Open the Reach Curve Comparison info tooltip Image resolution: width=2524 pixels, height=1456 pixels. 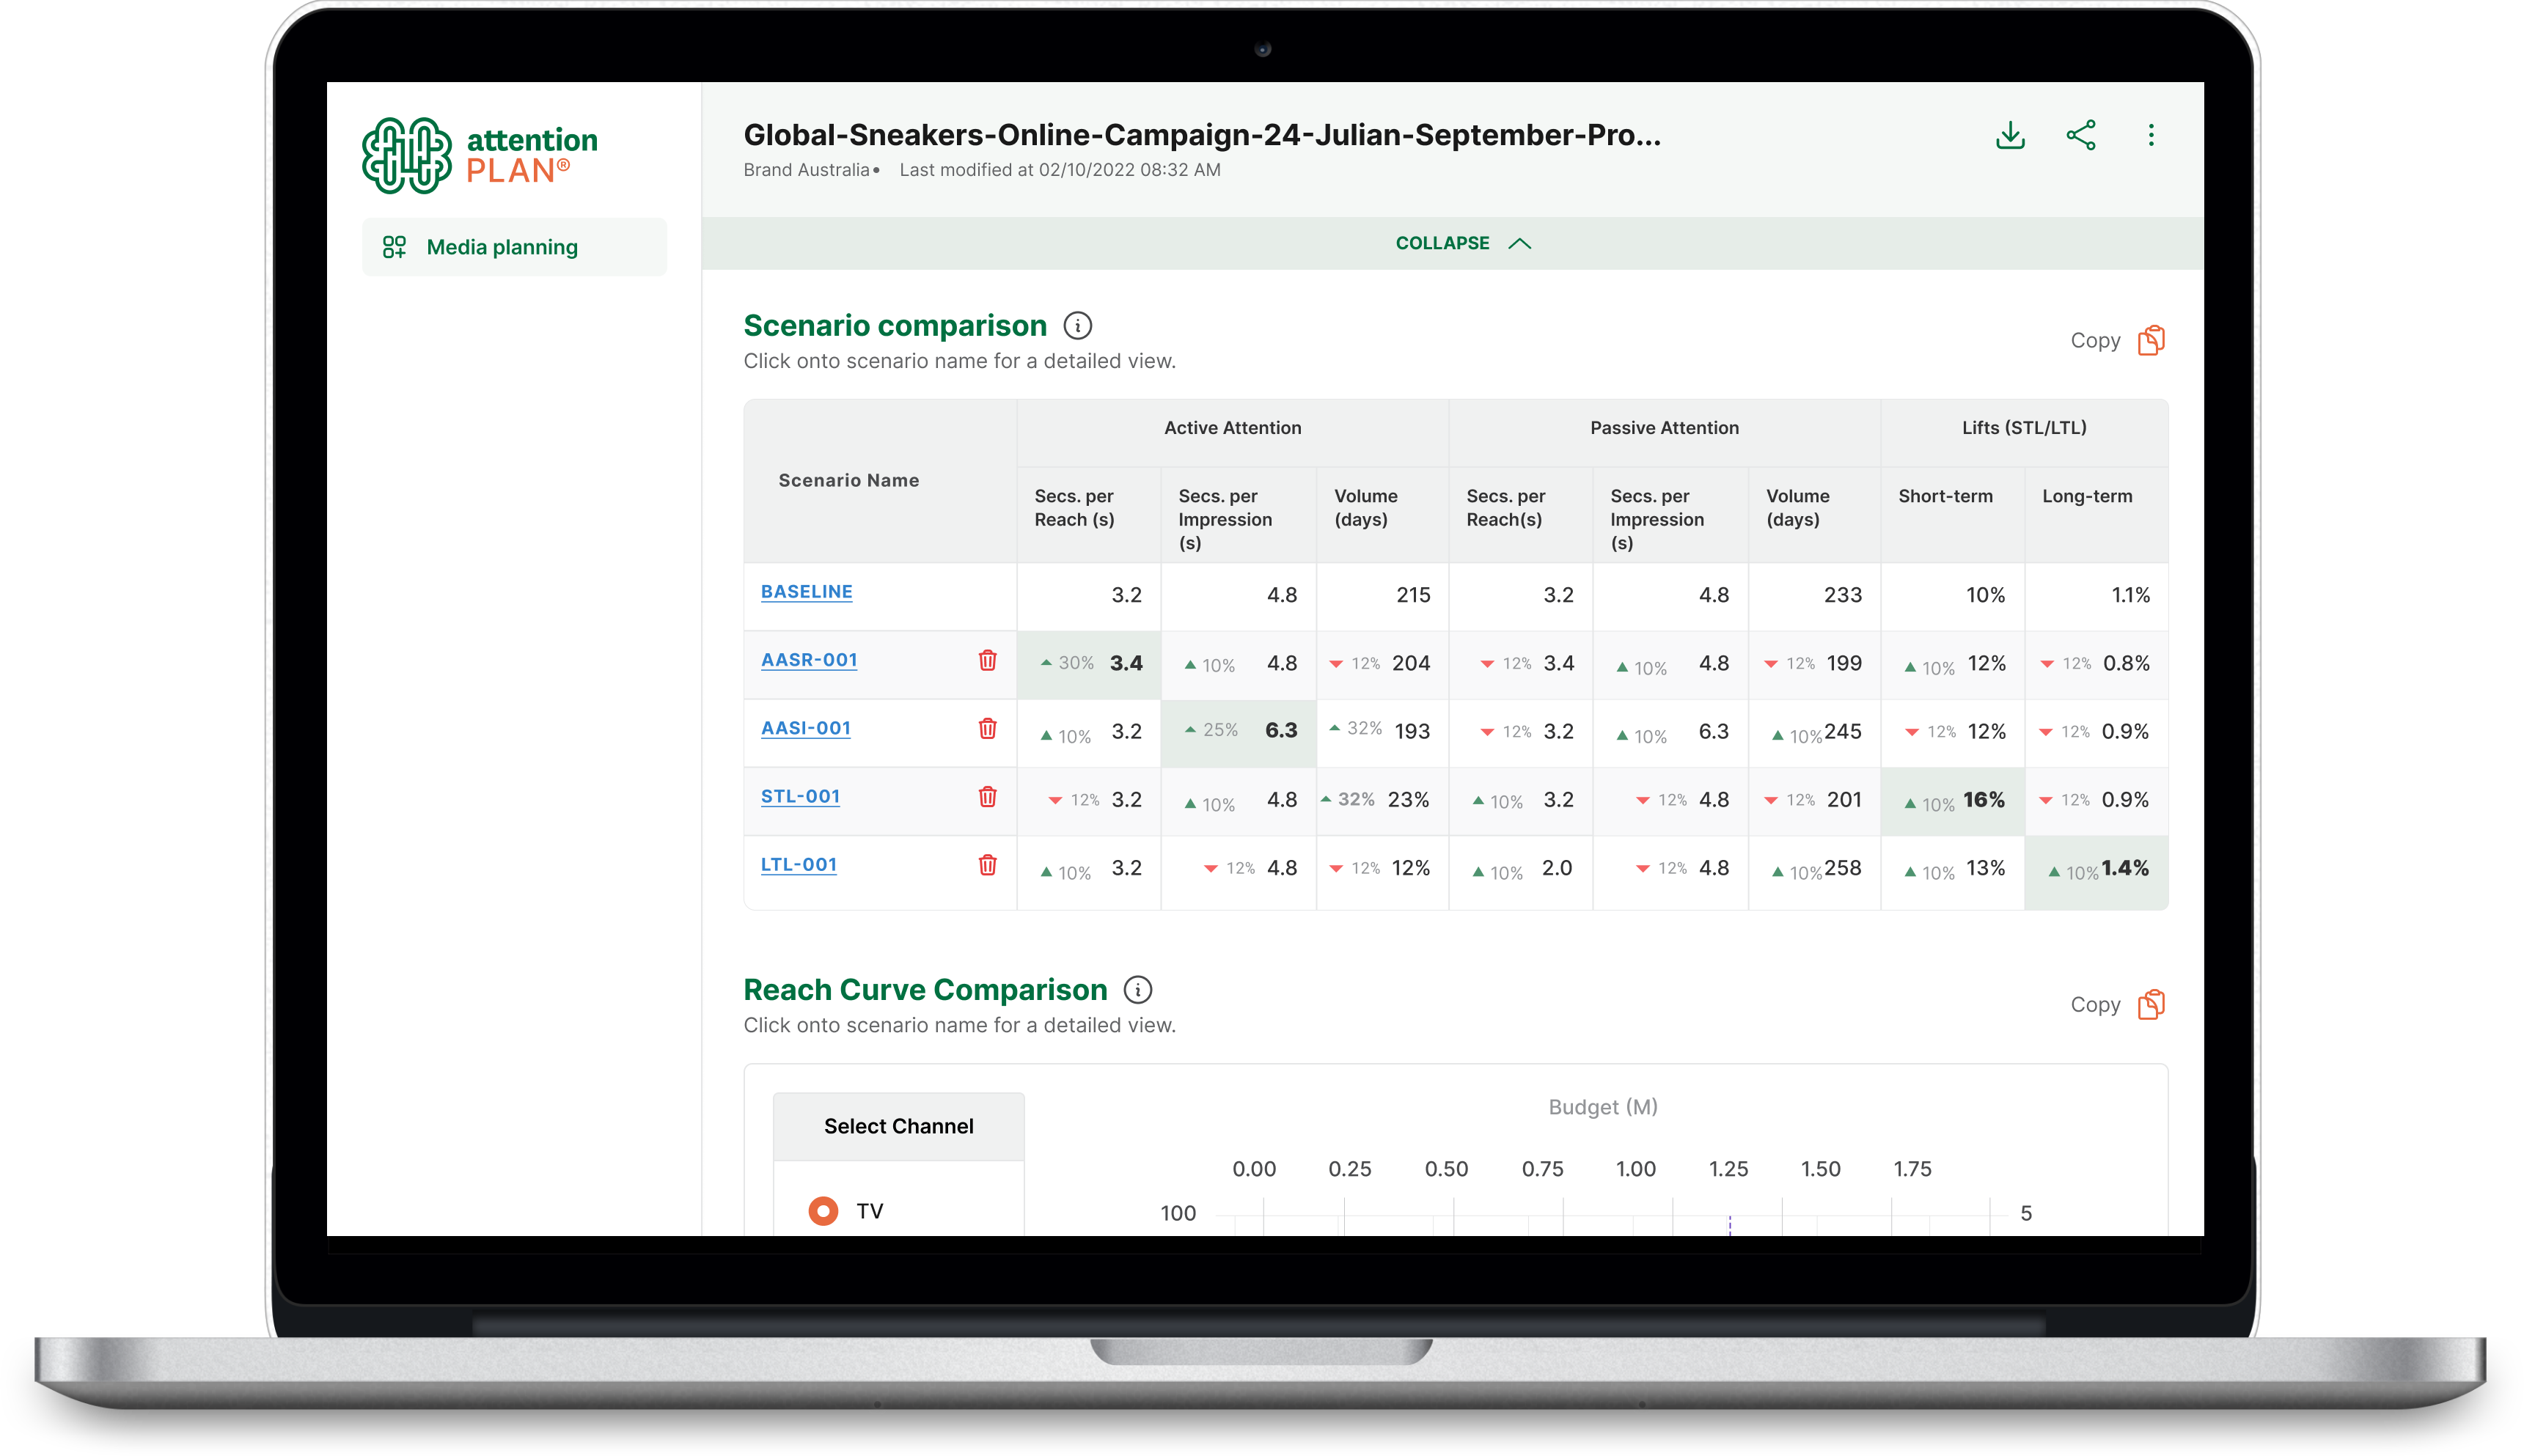click(x=1138, y=990)
